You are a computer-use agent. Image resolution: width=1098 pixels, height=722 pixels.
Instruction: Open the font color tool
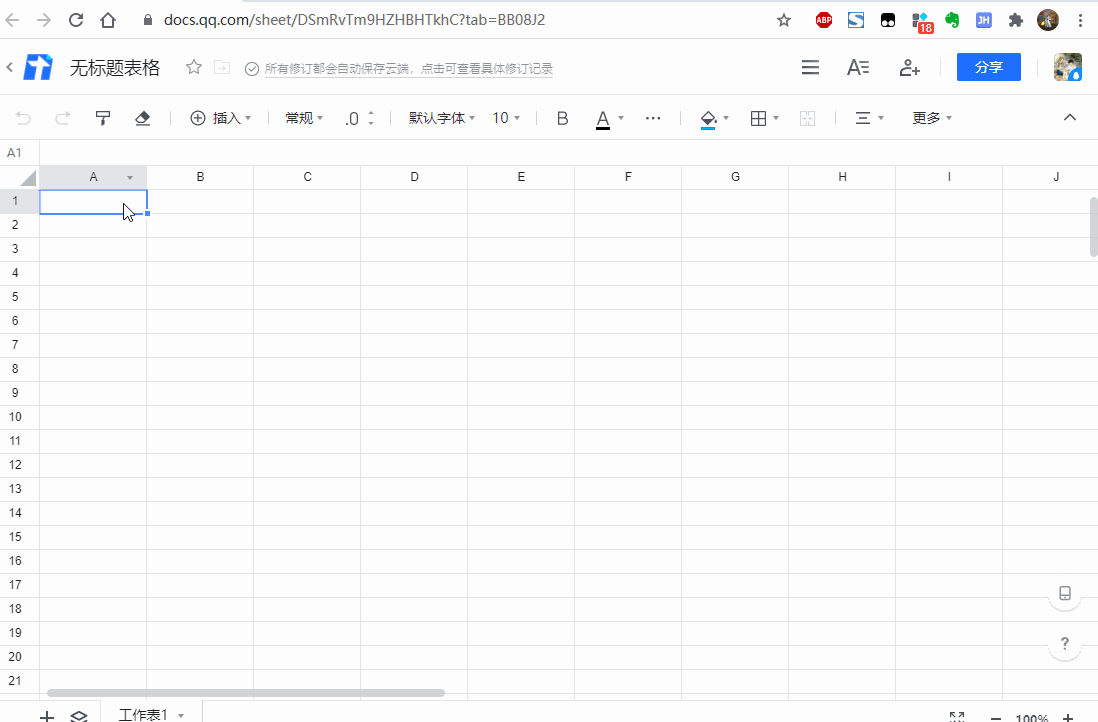(x=604, y=117)
